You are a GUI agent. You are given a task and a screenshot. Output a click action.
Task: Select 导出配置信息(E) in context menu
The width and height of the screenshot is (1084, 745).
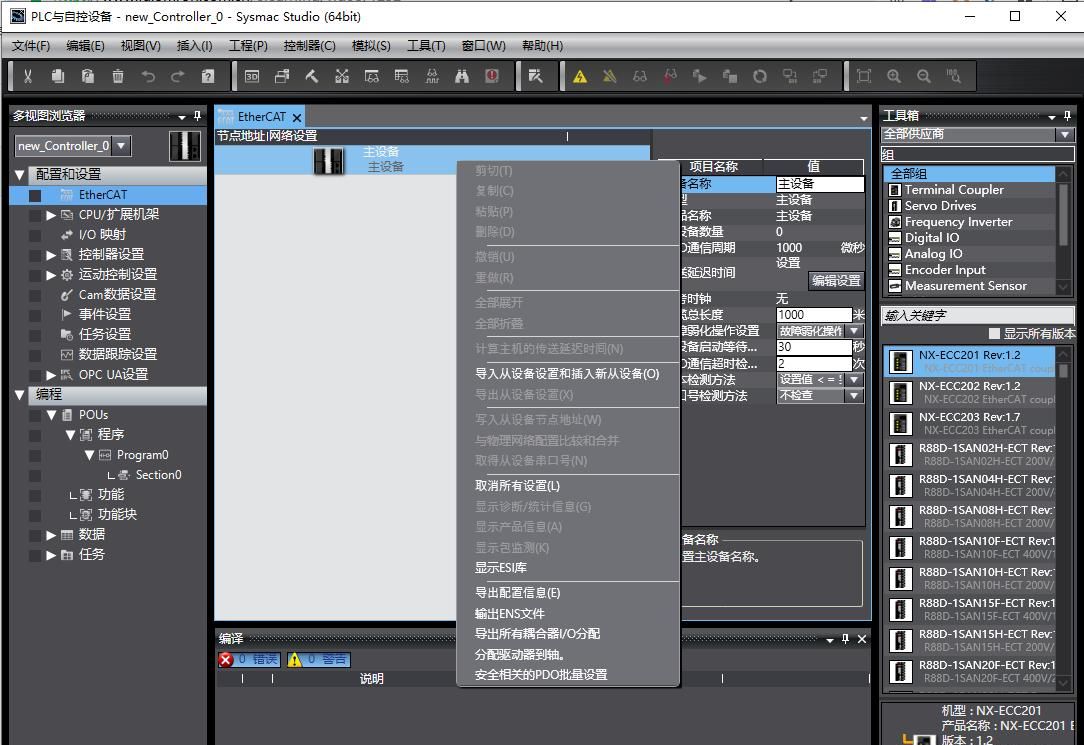pyautogui.click(x=517, y=593)
